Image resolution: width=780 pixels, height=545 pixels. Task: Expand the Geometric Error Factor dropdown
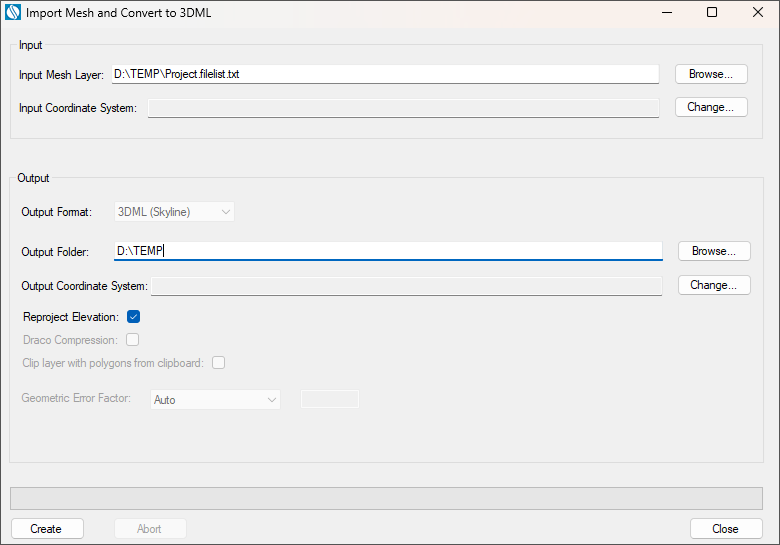click(215, 400)
